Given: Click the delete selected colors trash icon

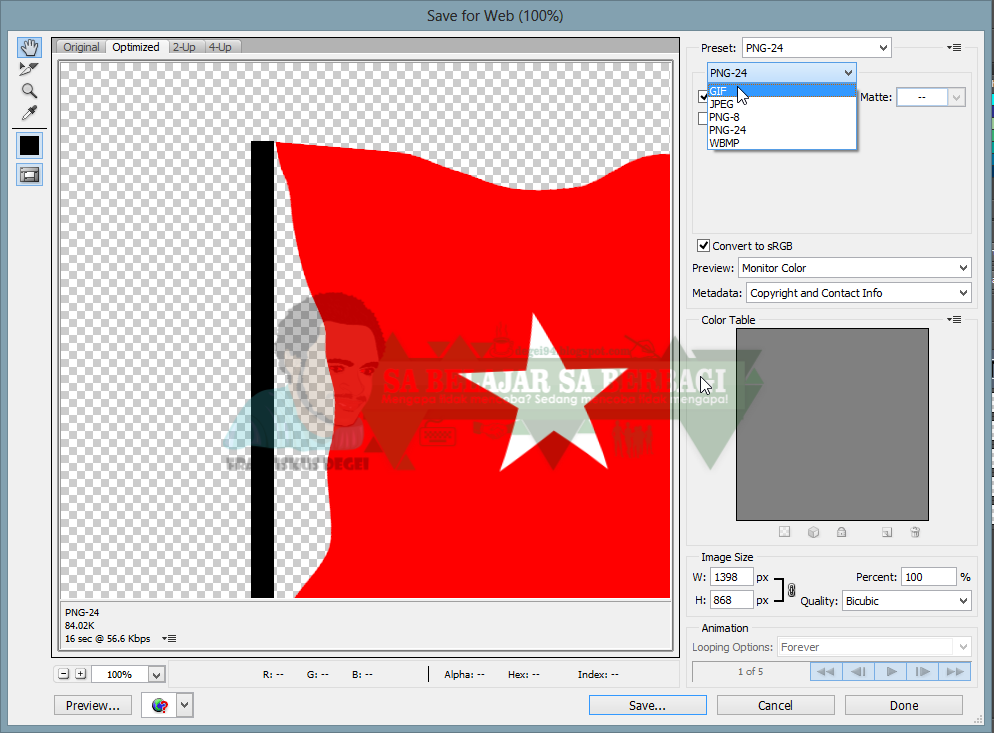Looking at the screenshot, I should [x=915, y=532].
